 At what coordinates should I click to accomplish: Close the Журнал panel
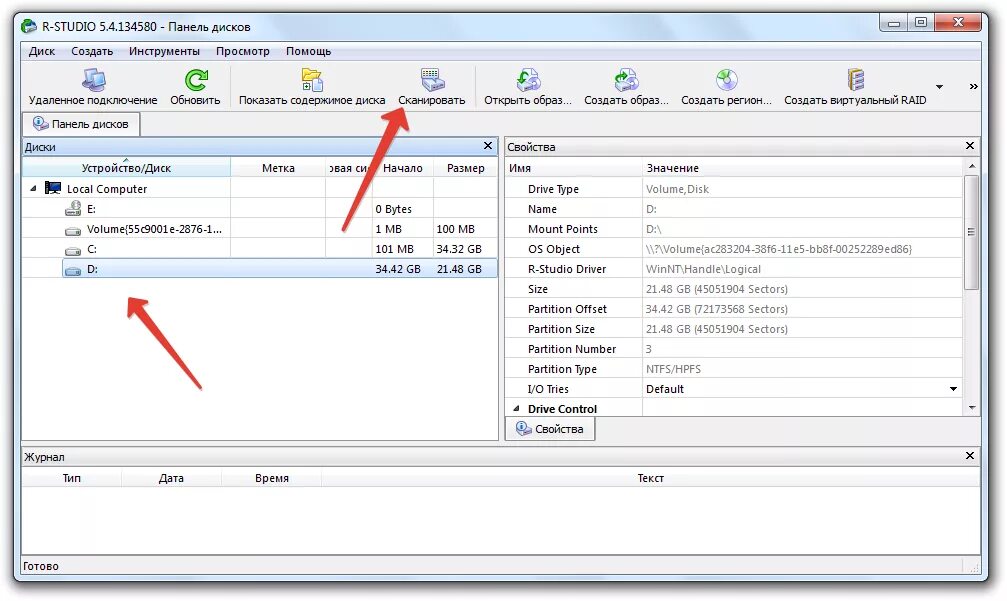tap(970, 455)
